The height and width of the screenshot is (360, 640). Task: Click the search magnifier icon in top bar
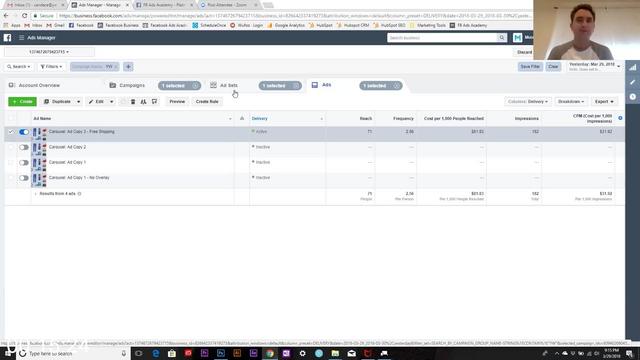pos(502,38)
